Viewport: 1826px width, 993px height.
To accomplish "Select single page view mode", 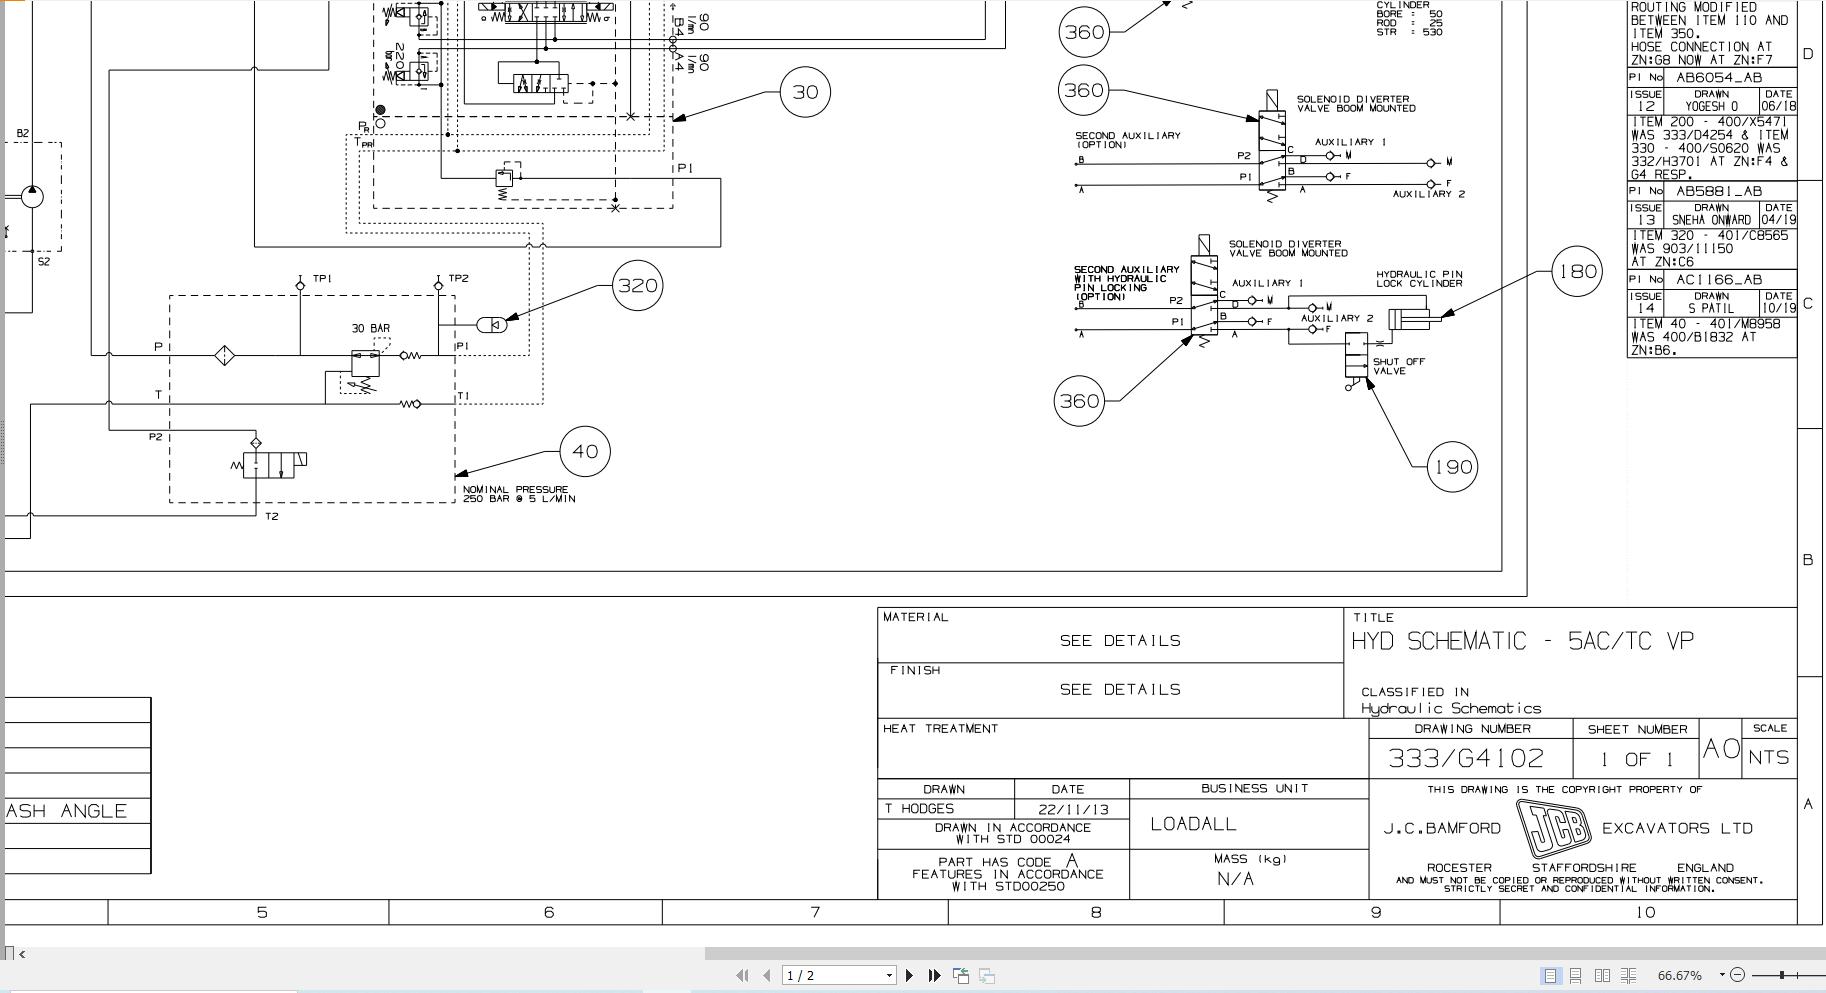I will point(1550,975).
